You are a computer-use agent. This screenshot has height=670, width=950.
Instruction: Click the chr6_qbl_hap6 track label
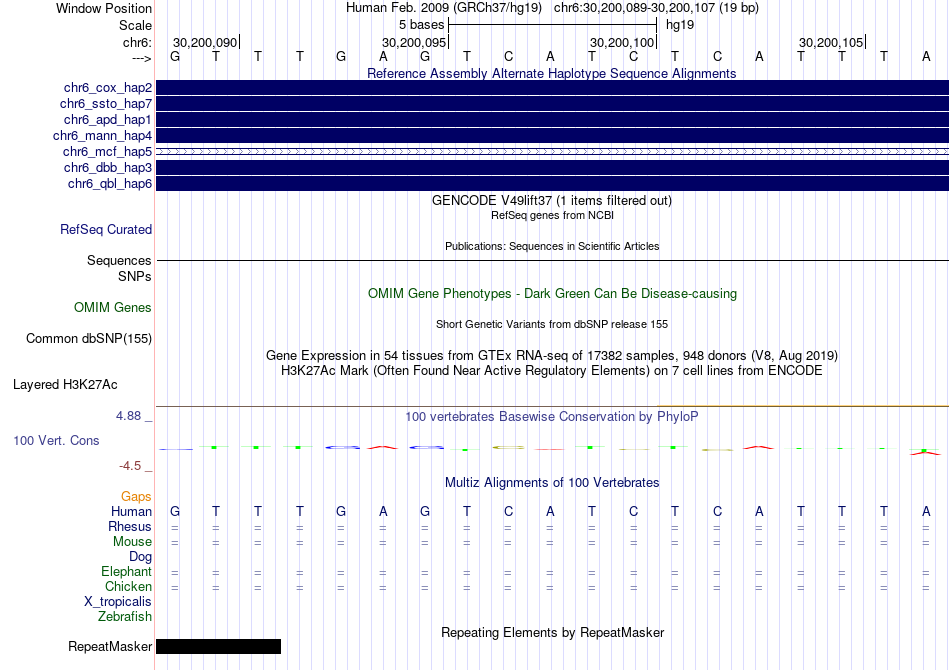tap(110, 184)
